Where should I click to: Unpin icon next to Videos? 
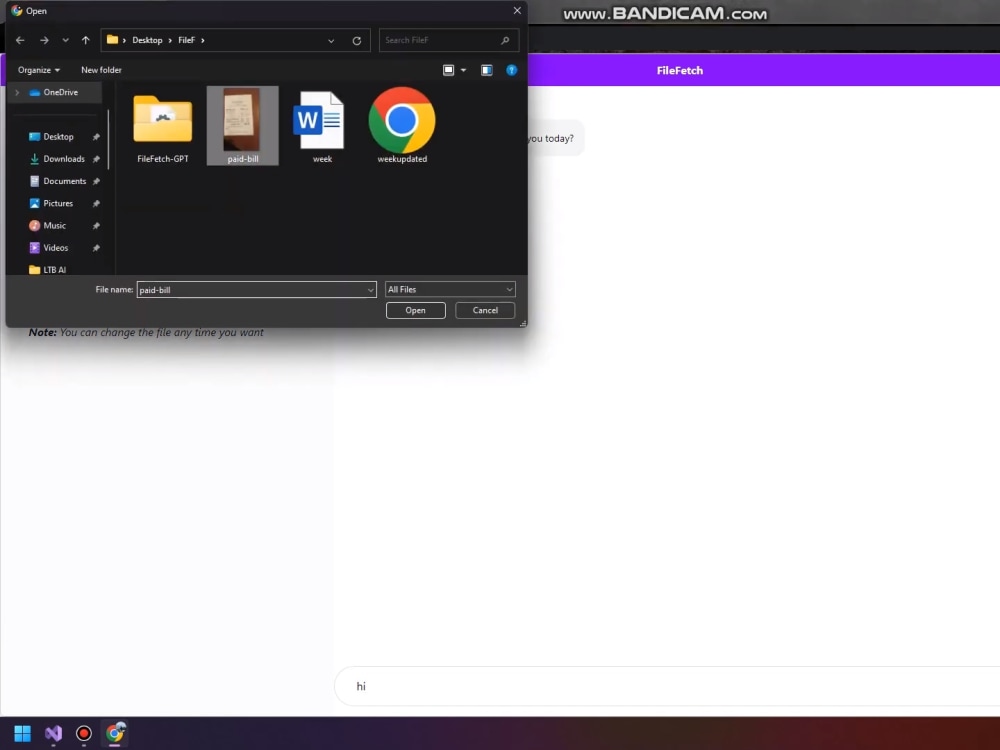[96, 249]
